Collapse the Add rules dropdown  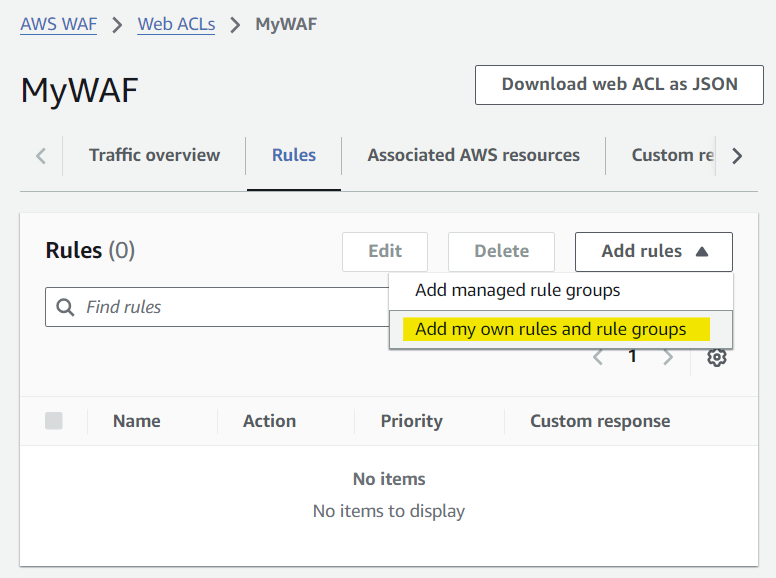point(654,252)
